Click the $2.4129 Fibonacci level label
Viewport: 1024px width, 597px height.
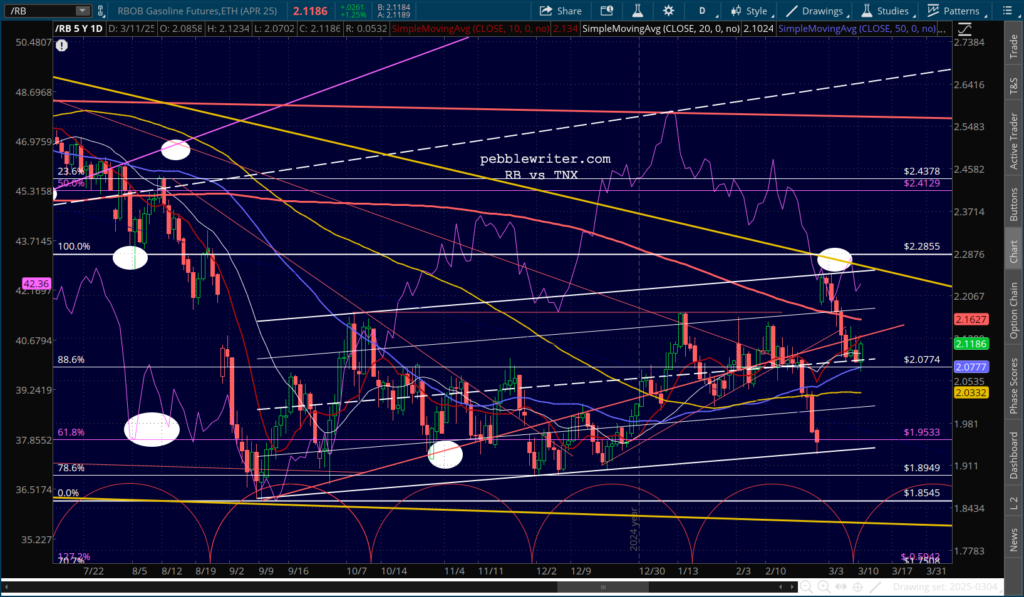pos(921,183)
